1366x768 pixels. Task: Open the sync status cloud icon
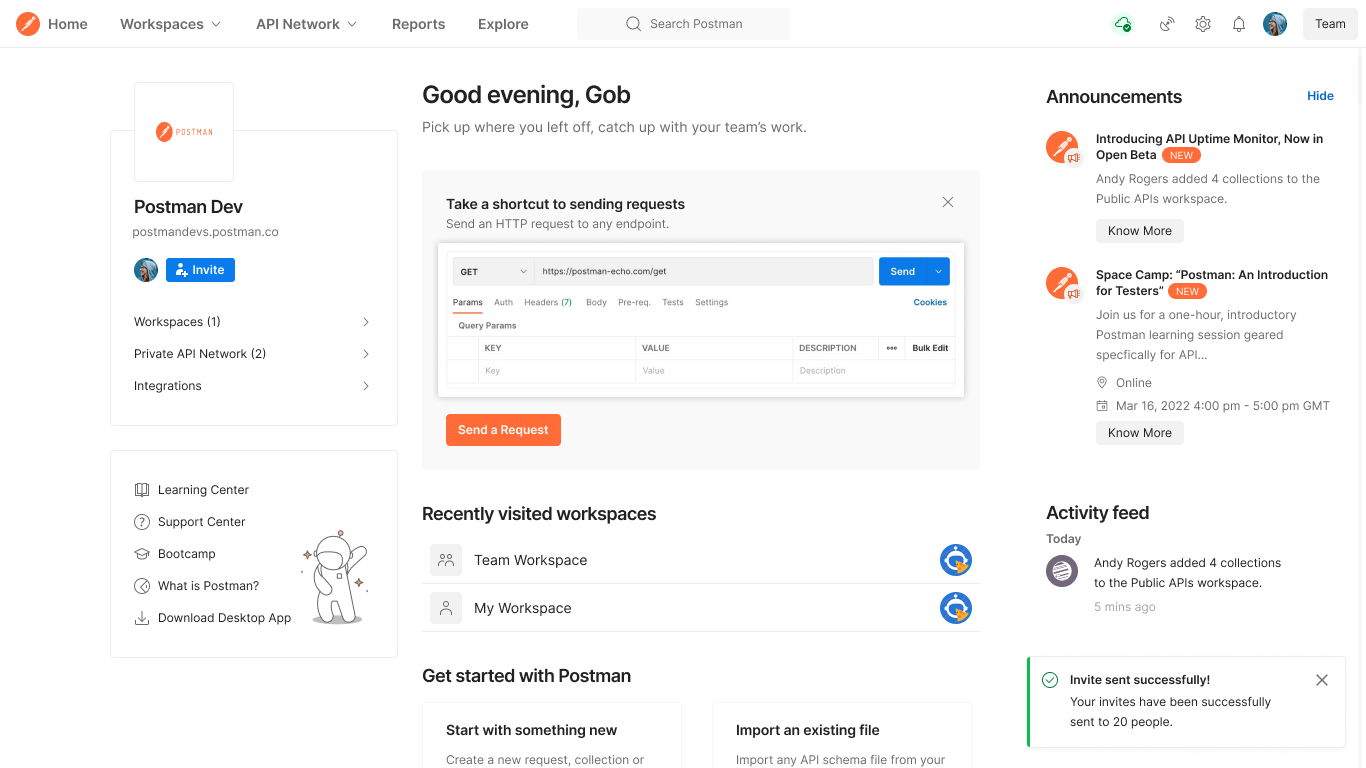[x=1123, y=24]
